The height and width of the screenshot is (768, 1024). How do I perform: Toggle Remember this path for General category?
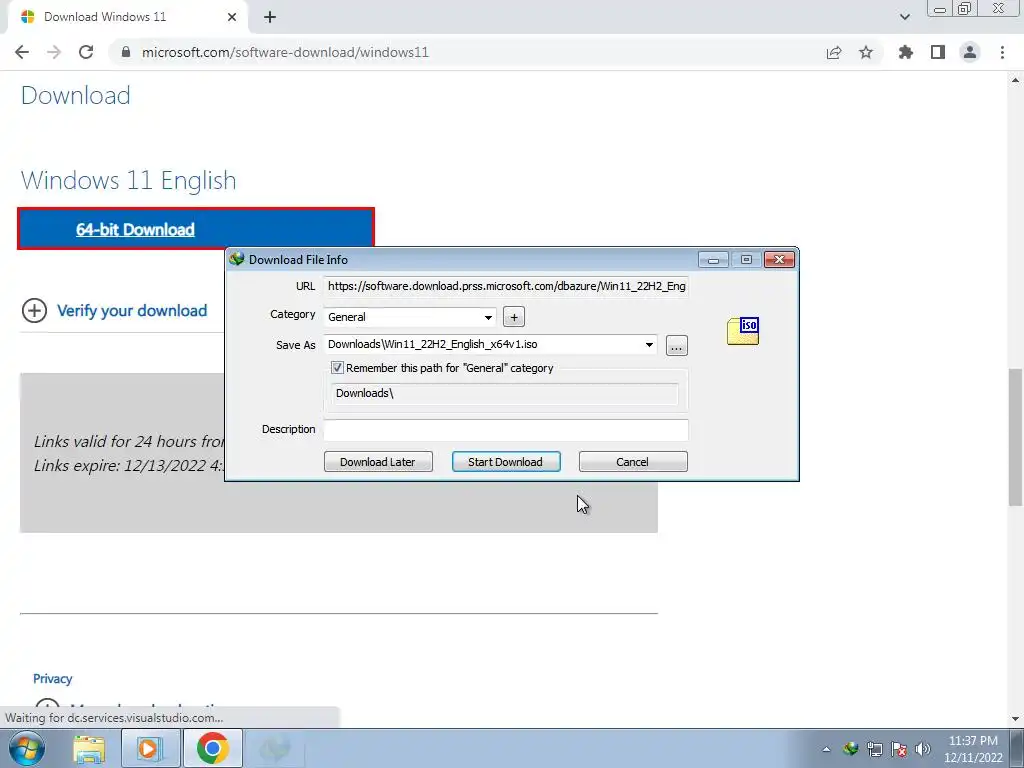pyautogui.click(x=337, y=368)
